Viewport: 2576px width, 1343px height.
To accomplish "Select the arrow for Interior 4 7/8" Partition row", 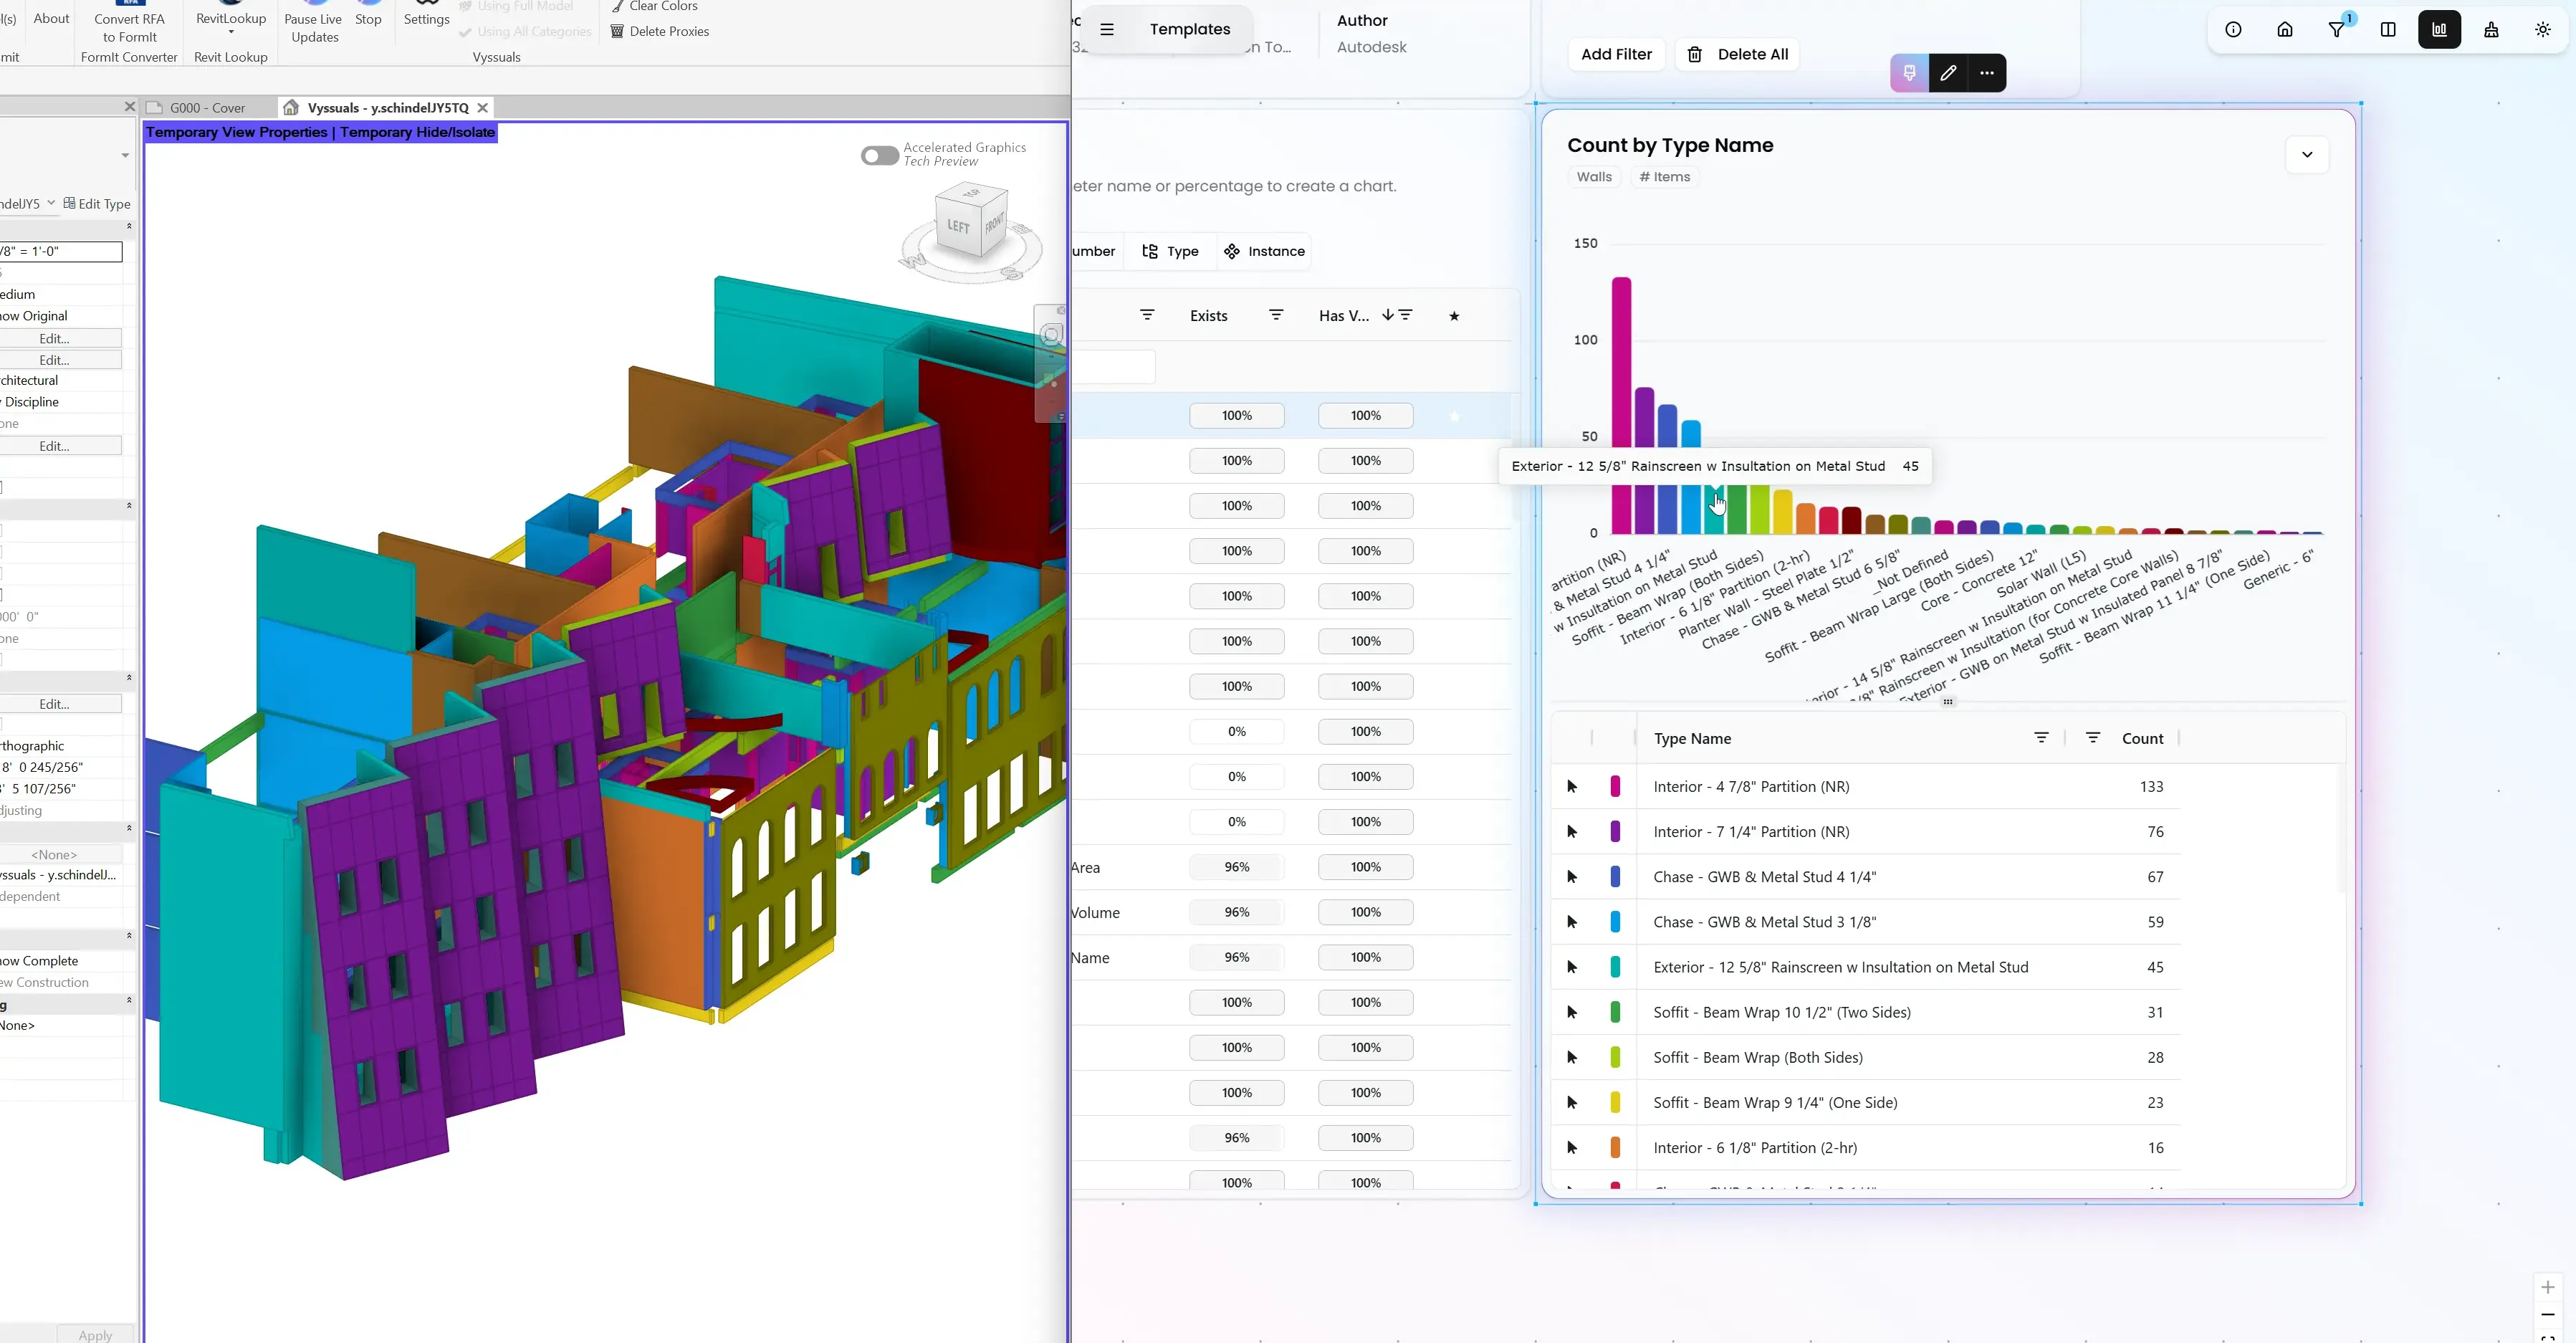I will coord(1572,787).
